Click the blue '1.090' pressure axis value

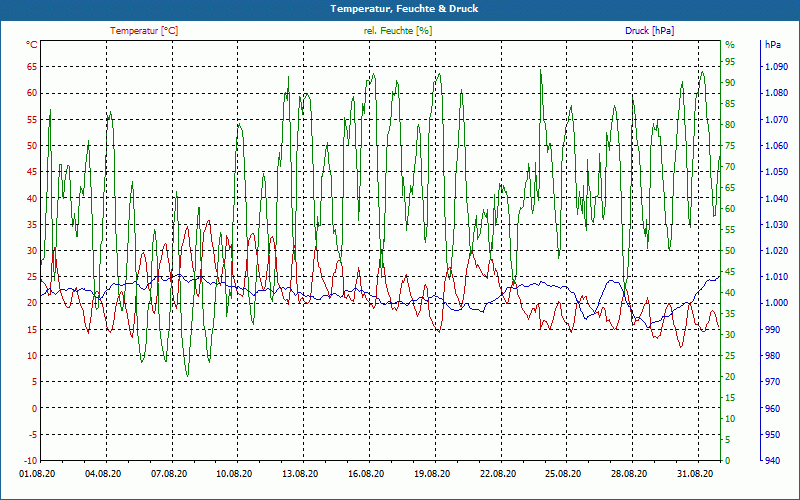coord(776,66)
